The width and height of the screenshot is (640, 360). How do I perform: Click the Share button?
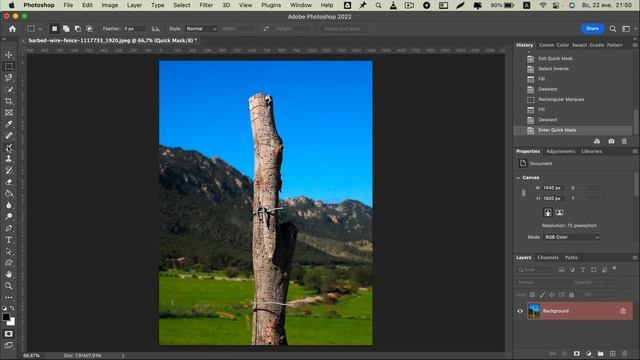tap(592, 29)
